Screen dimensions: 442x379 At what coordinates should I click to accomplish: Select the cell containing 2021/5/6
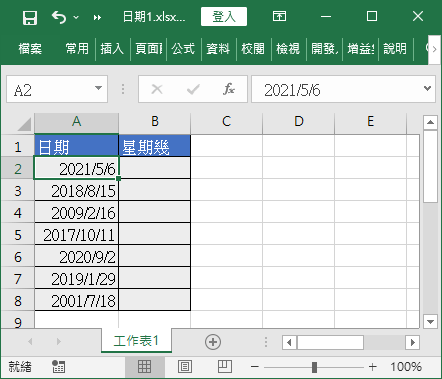coord(76,168)
